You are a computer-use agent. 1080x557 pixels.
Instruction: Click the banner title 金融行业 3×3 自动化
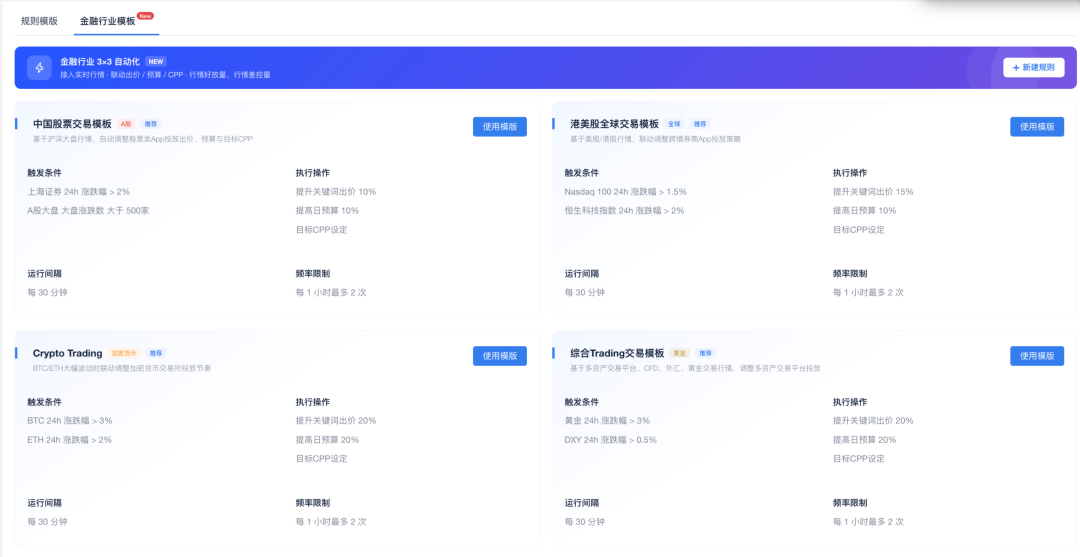click(x=100, y=61)
